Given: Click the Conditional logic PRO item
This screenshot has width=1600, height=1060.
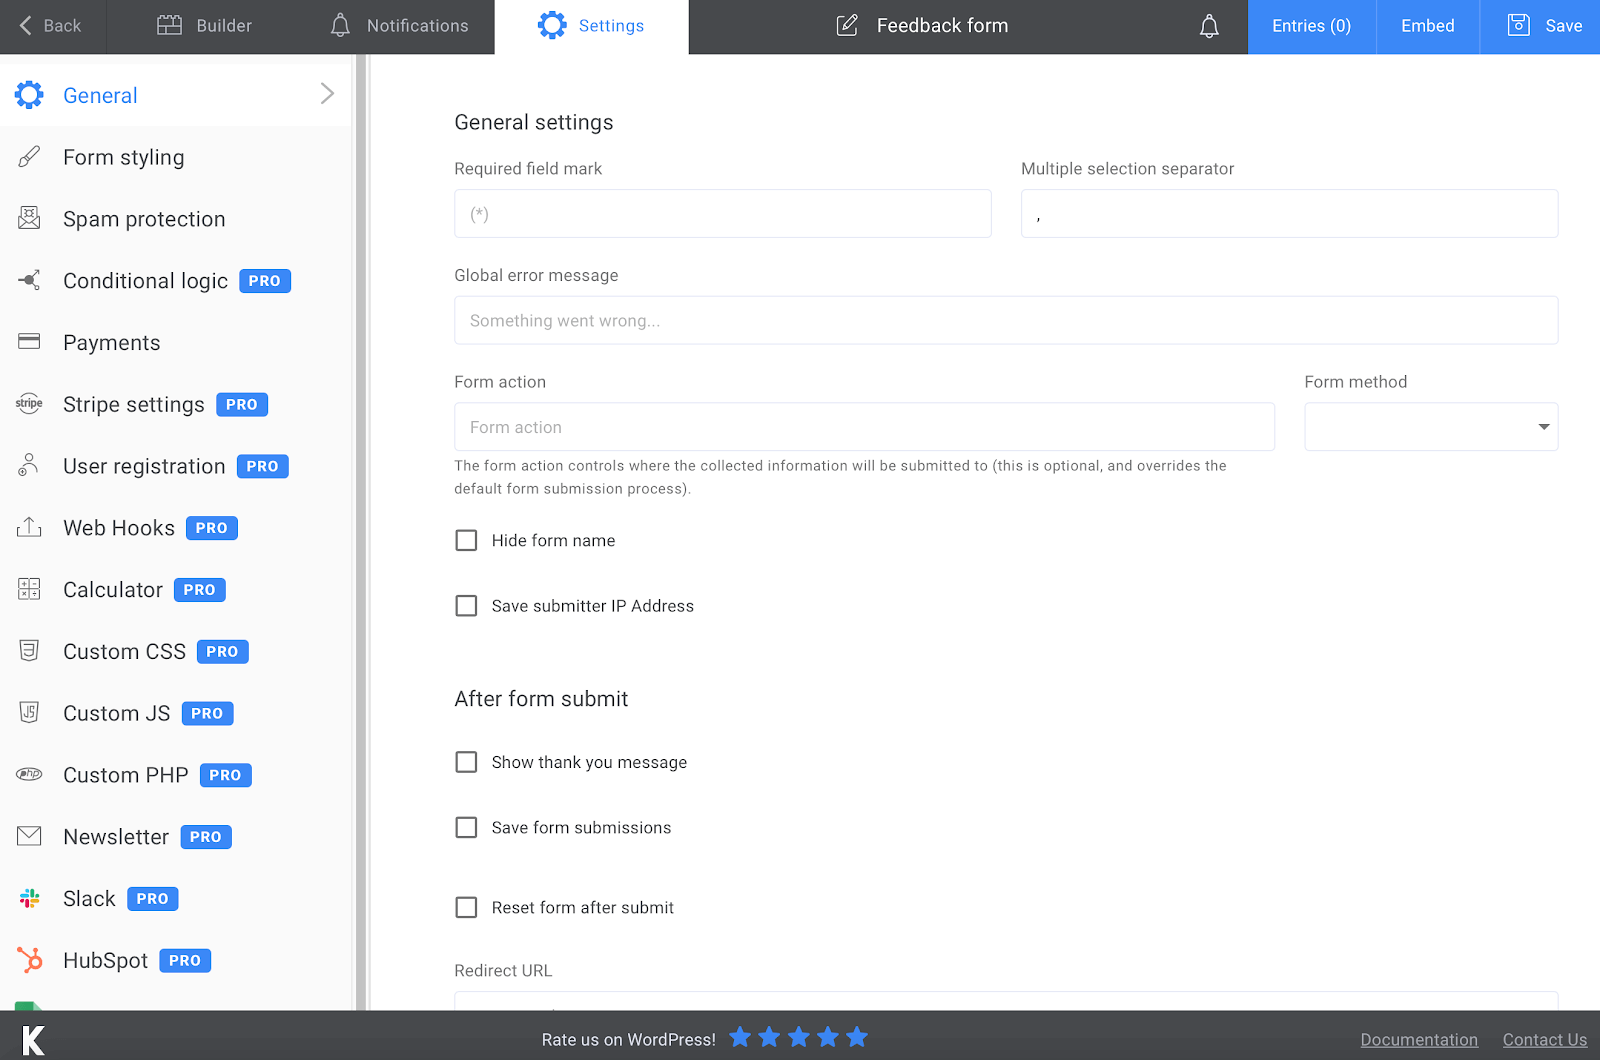Looking at the screenshot, I should click(145, 281).
